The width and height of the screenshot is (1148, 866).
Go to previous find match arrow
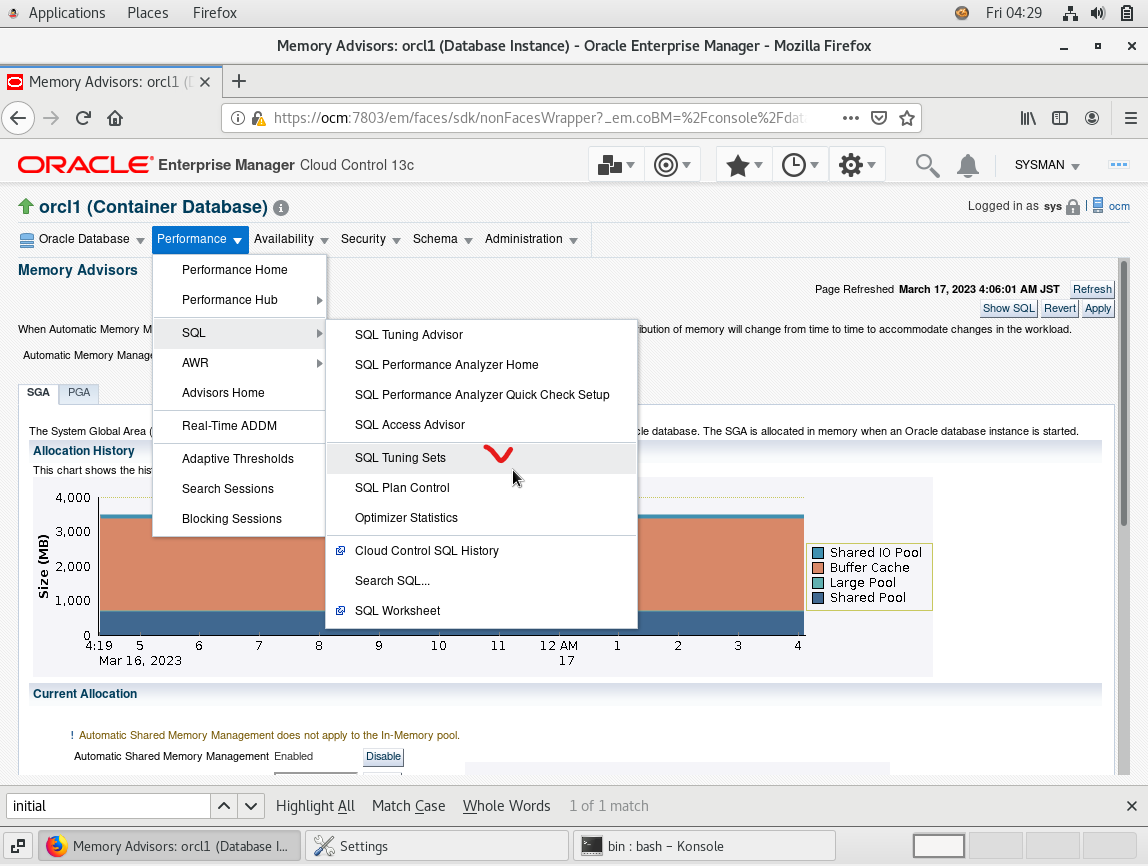click(224, 806)
